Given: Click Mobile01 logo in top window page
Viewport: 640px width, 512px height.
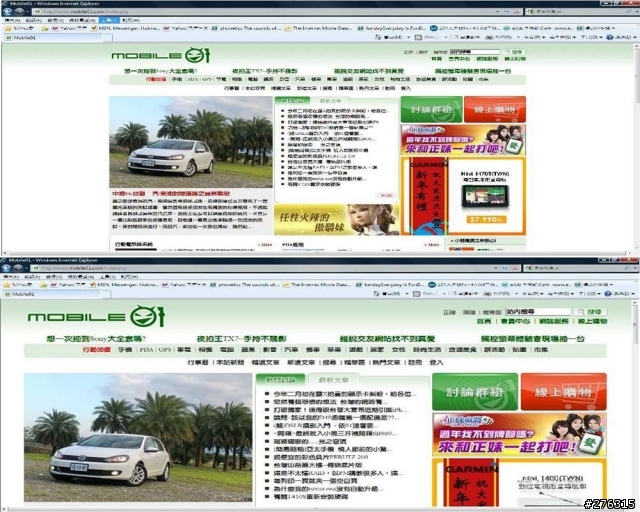Looking at the screenshot, I should tap(161, 55).
